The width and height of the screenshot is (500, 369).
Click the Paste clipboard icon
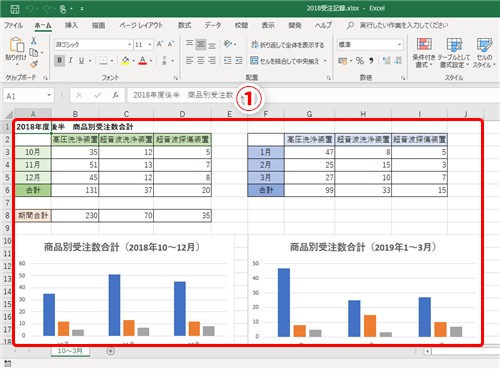coord(16,45)
